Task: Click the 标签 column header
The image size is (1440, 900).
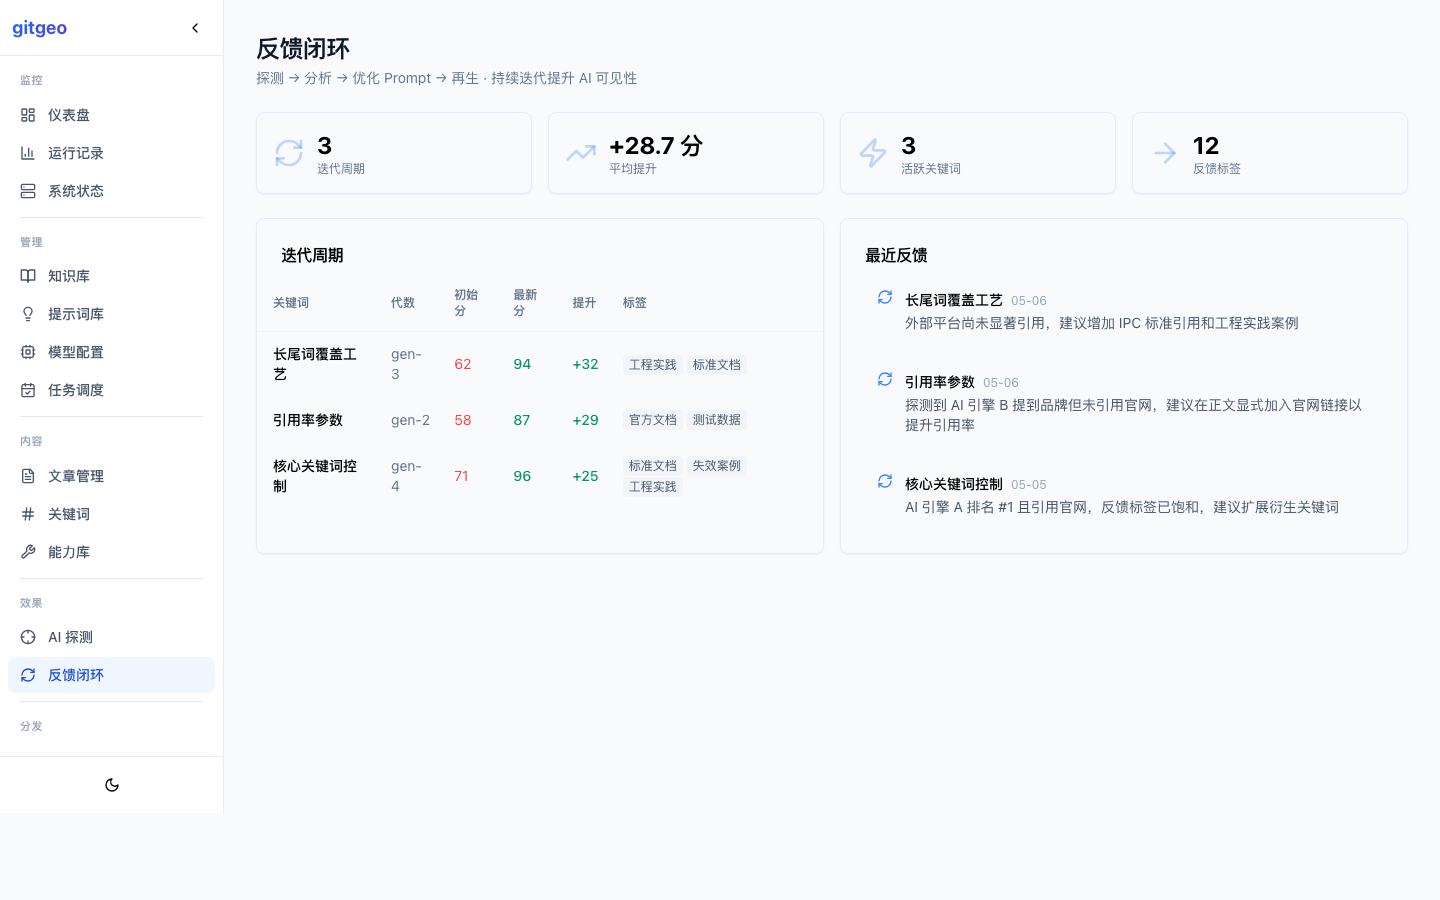Action: click(x=635, y=303)
